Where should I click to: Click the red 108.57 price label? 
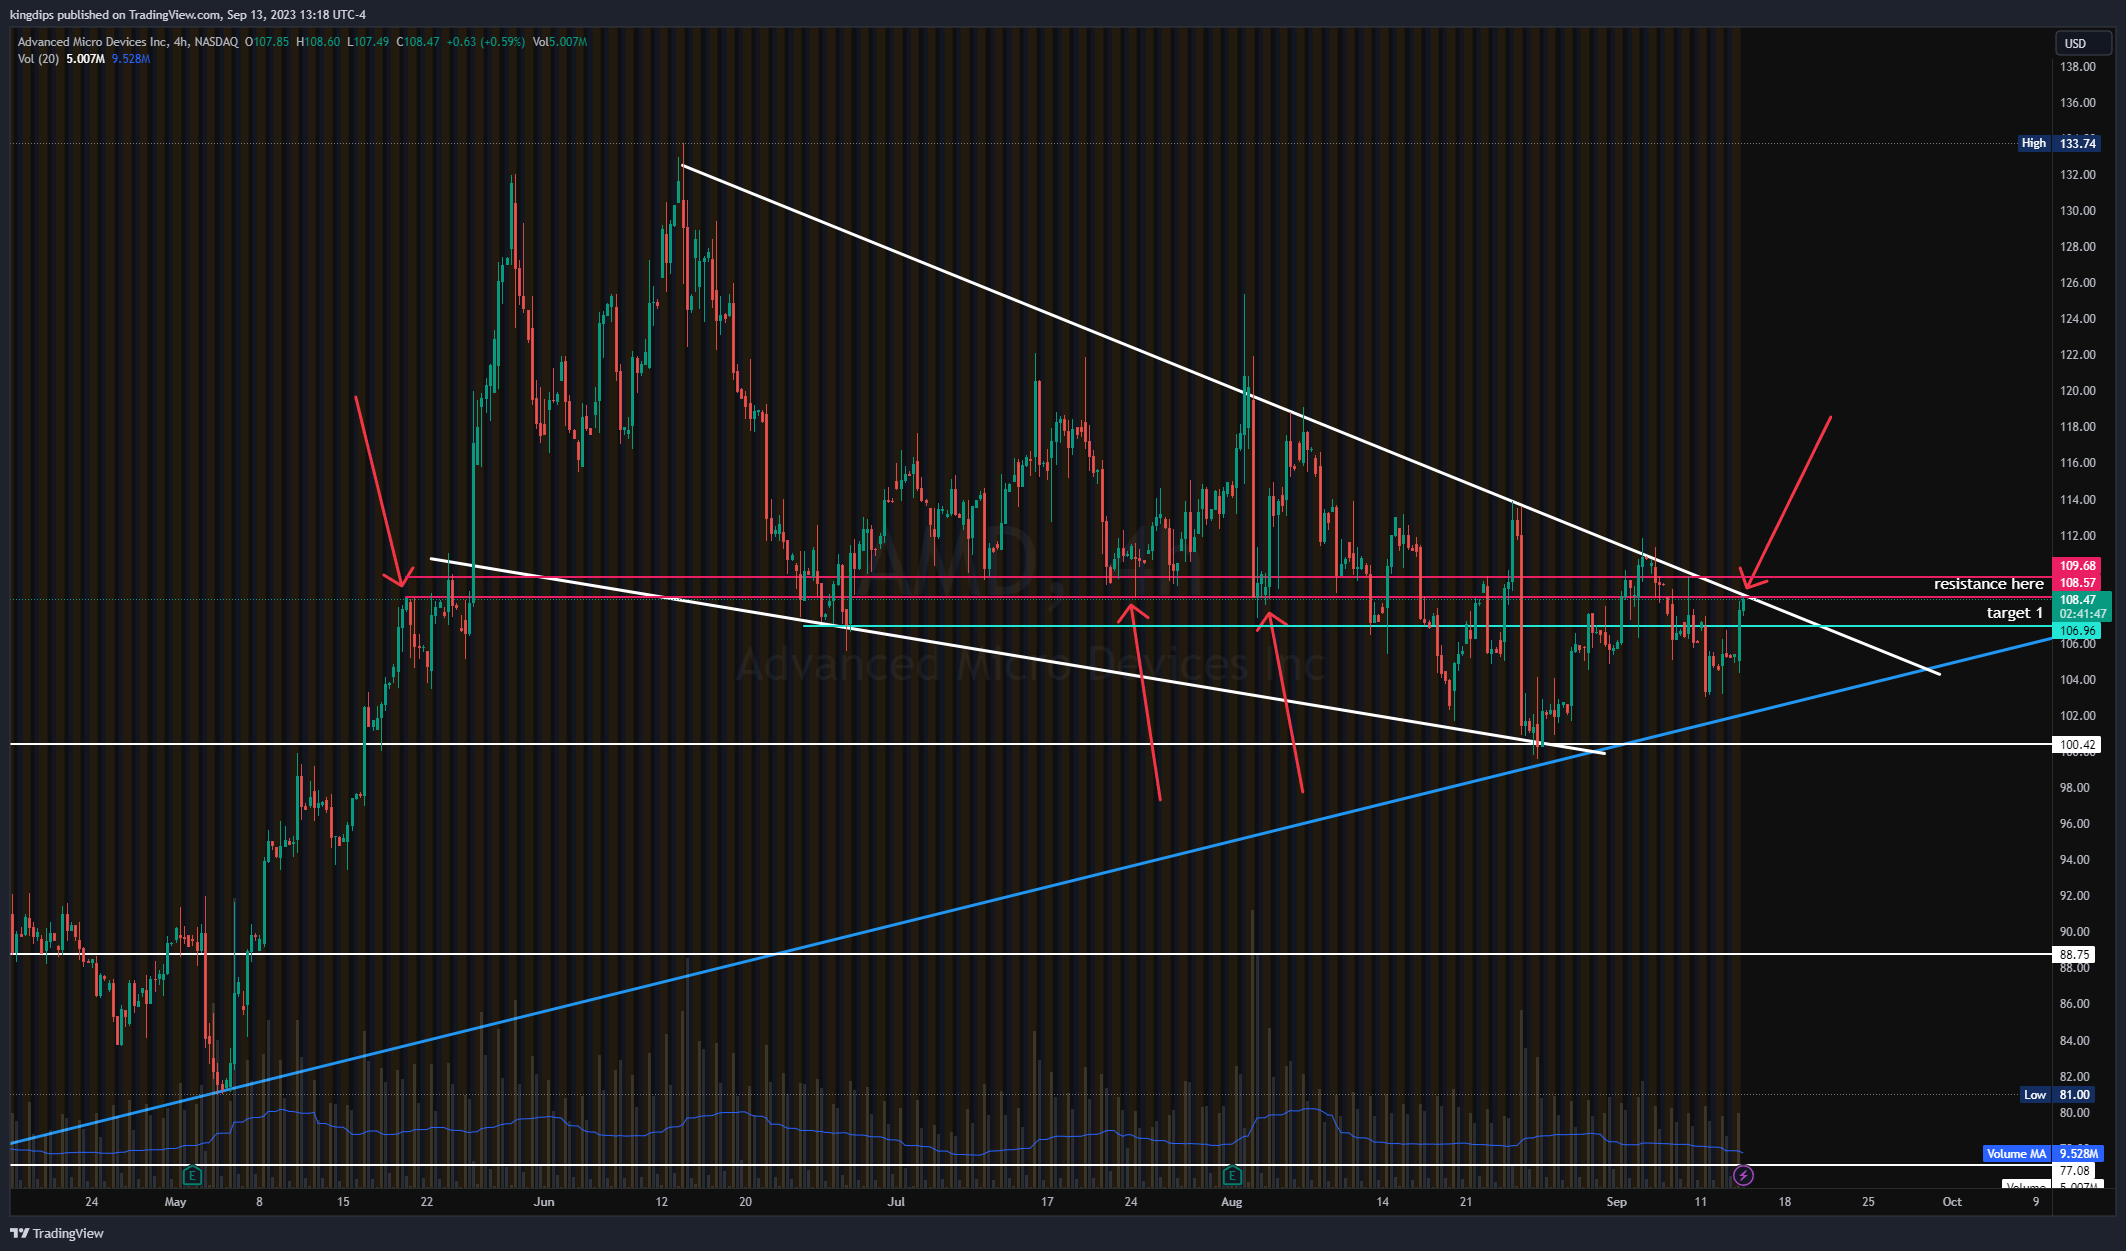pyautogui.click(x=2077, y=583)
